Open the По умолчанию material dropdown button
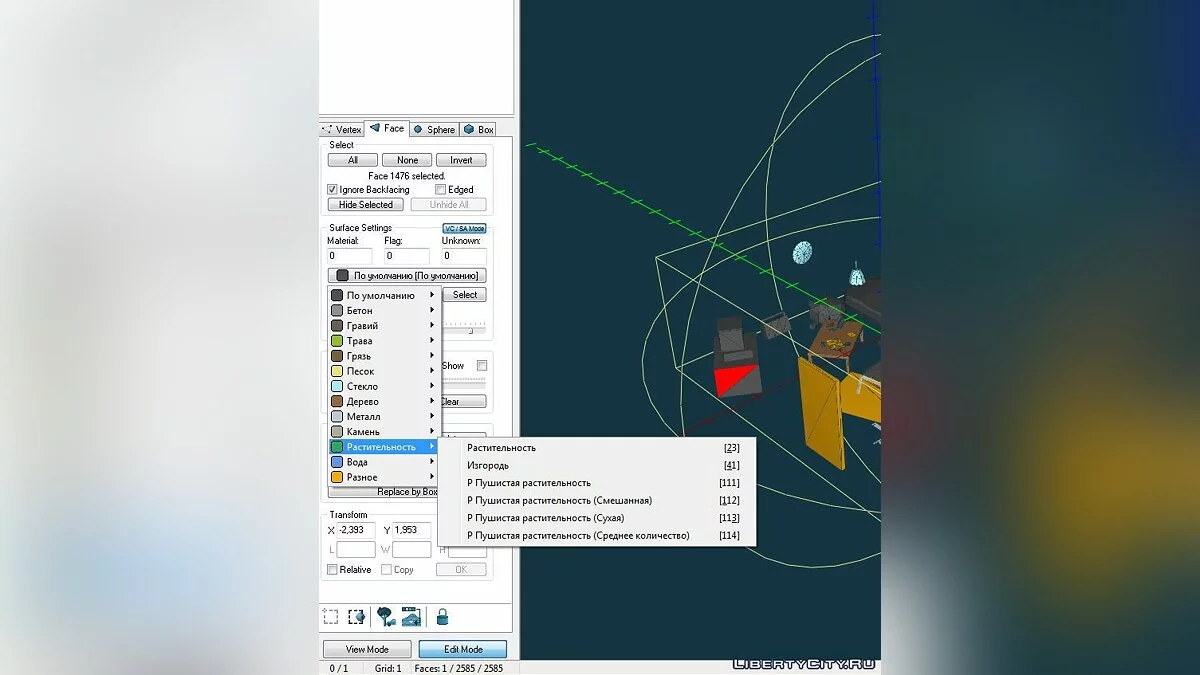This screenshot has height=675, width=1200. pyautogui.click(x=407, y=275)
